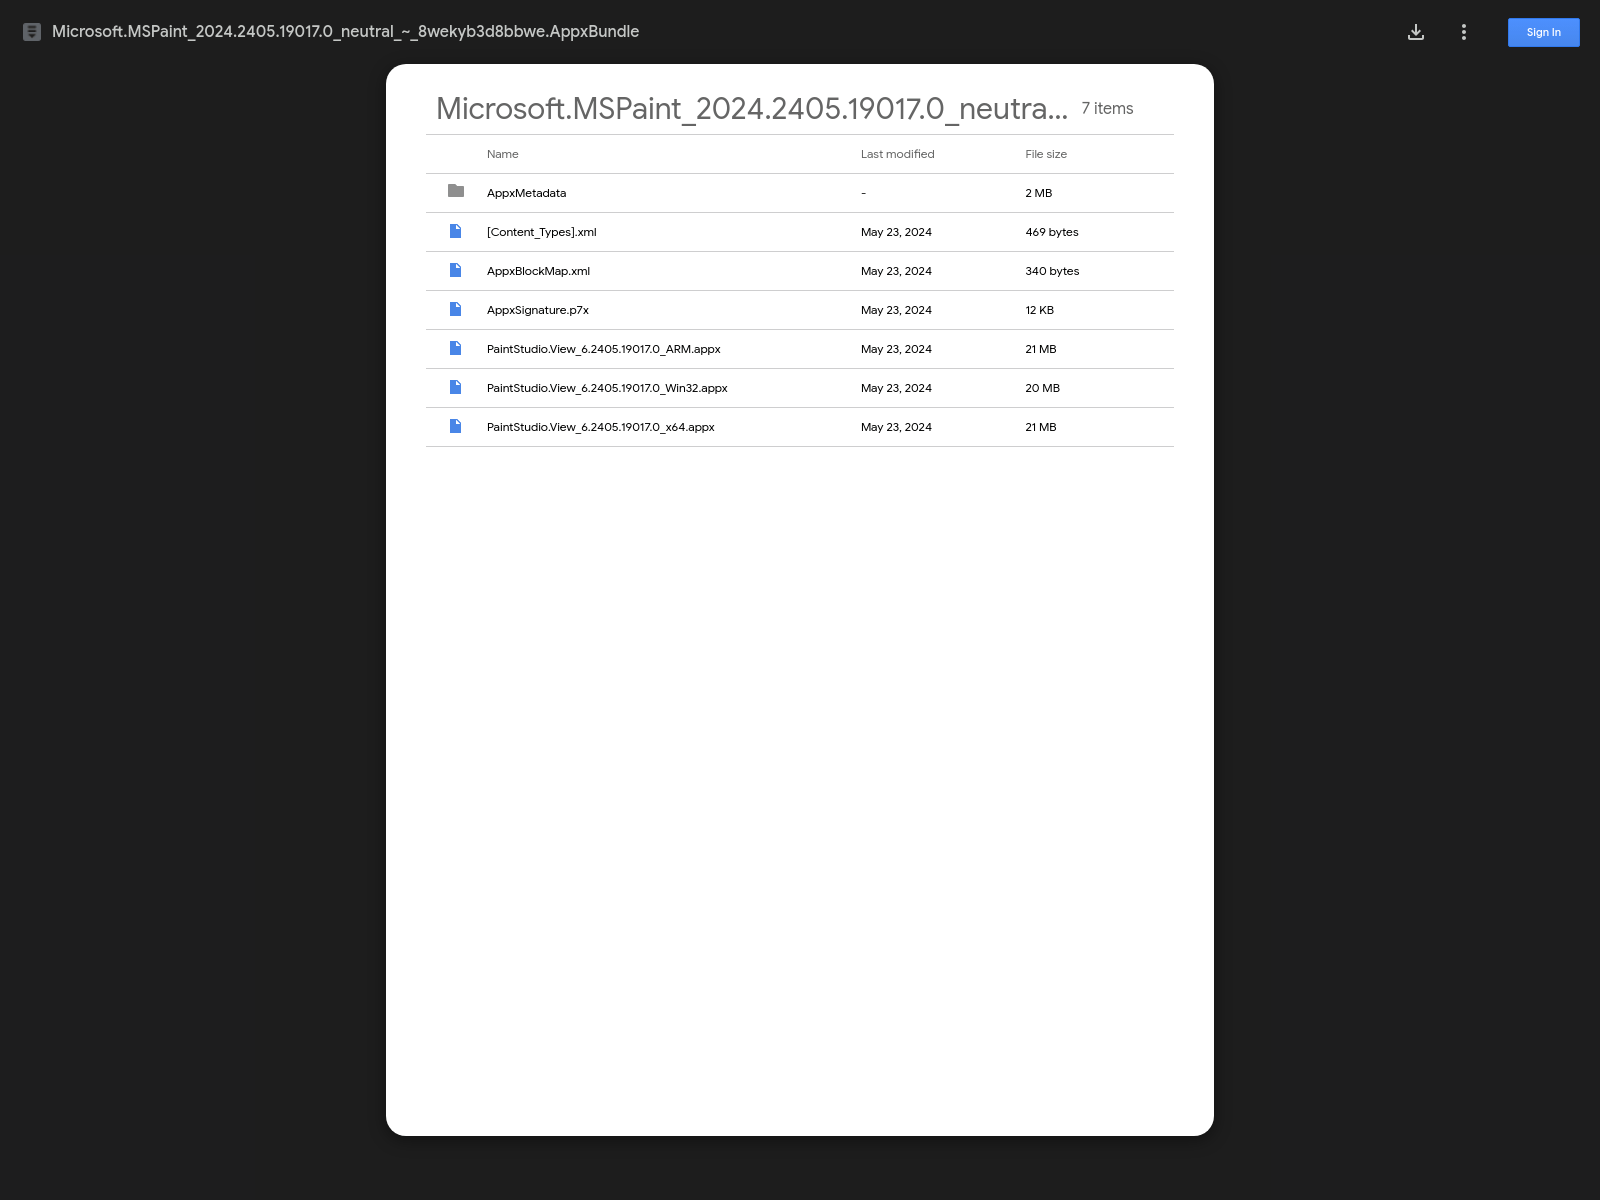This screenshot has height=1200, width=1600.
Task: Click the dash under Last modified for AppxMetadata
Action: [863, 193]
